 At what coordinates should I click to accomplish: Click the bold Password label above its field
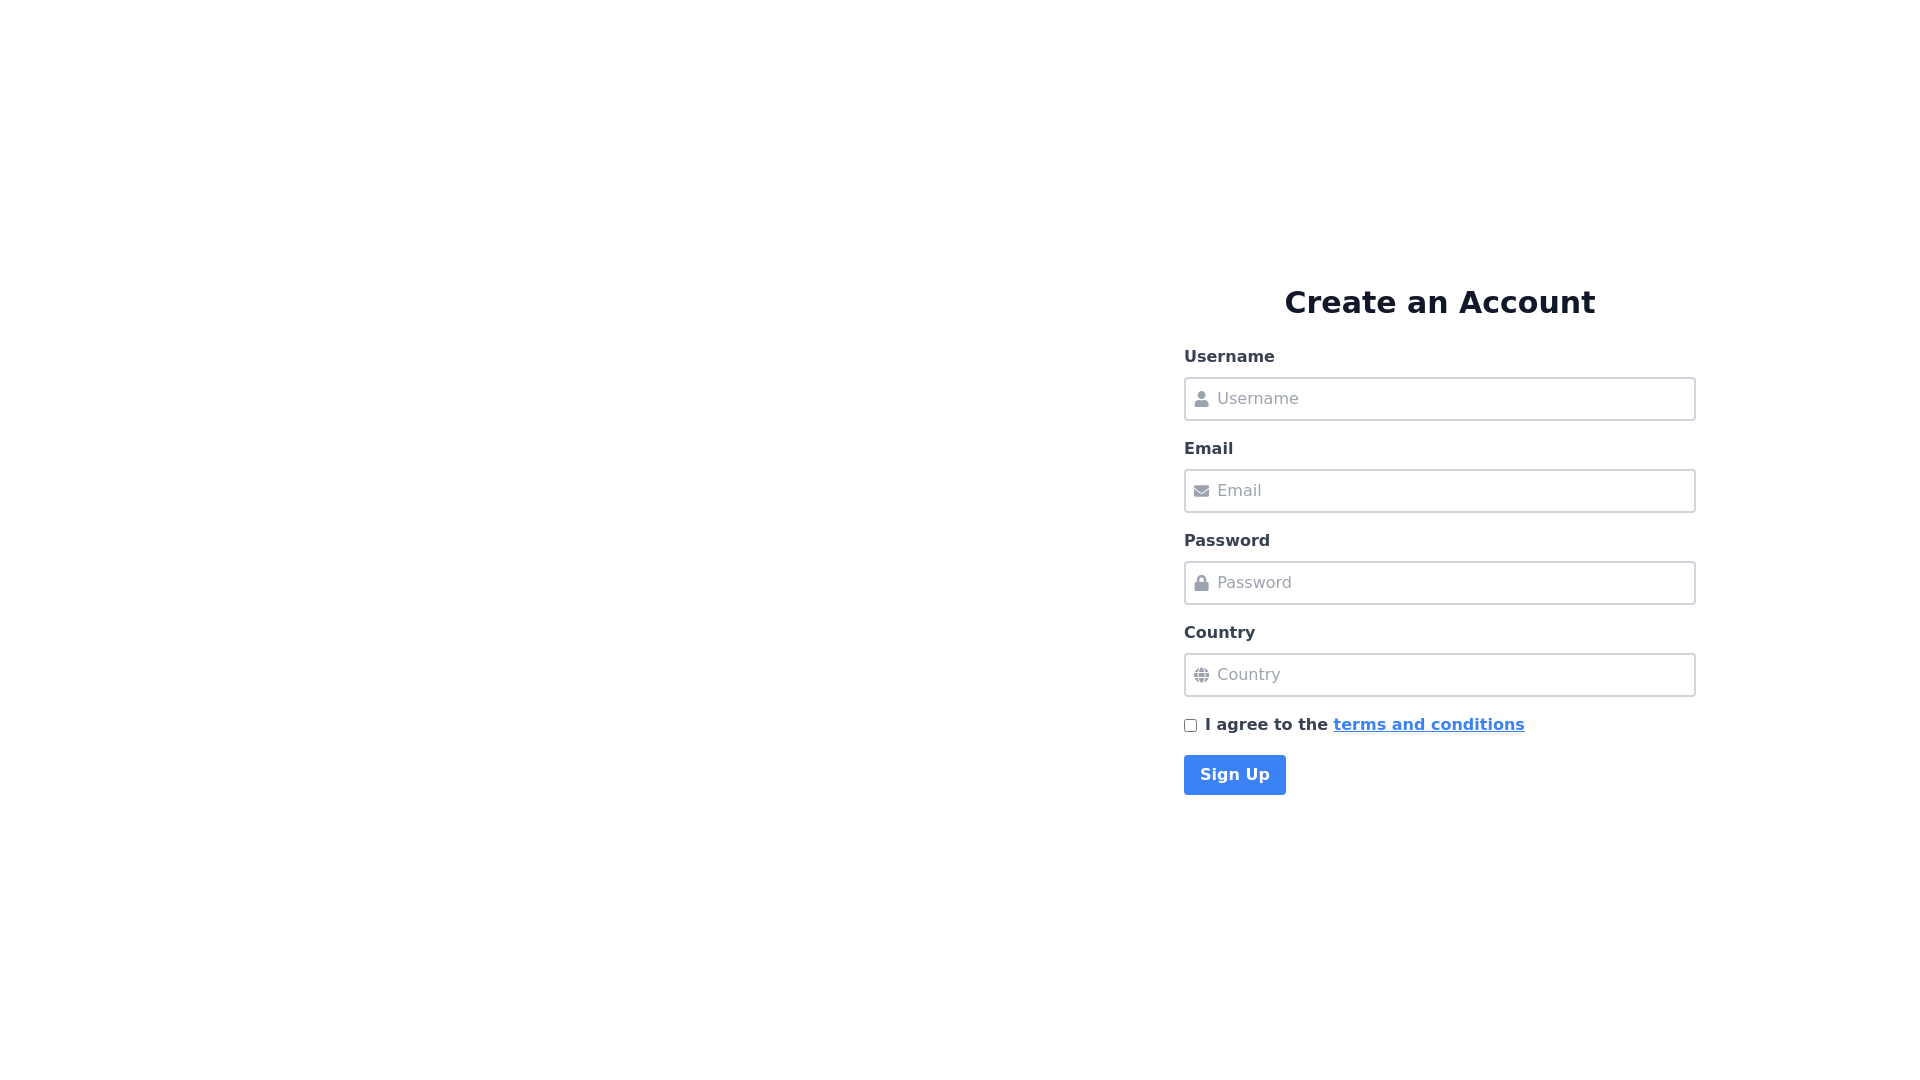[x=1226, y=541]
